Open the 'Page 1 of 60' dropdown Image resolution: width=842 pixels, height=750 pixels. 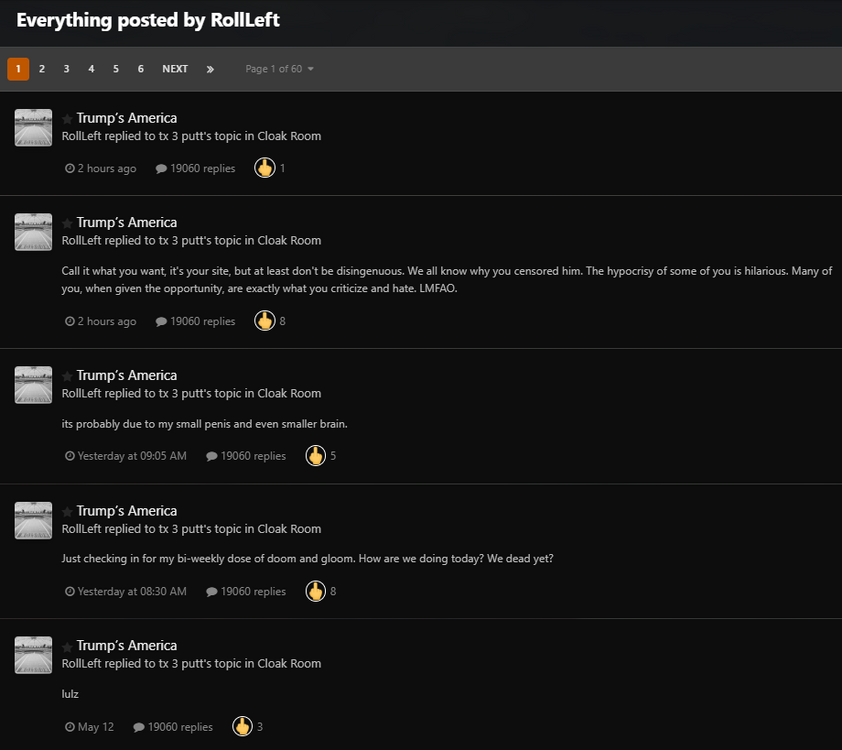tap(280, 69)
